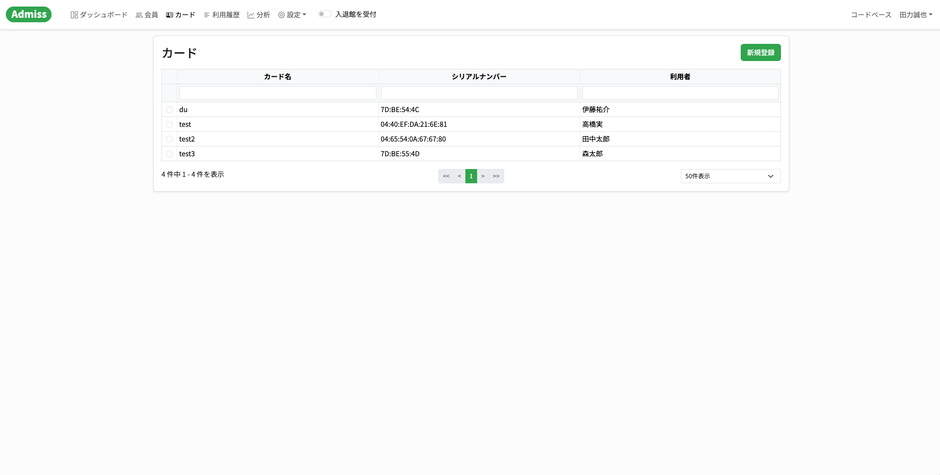Viewport: 940px width, 475px height.
Task: Go to the 会員 members page
Action: (146, 15)
